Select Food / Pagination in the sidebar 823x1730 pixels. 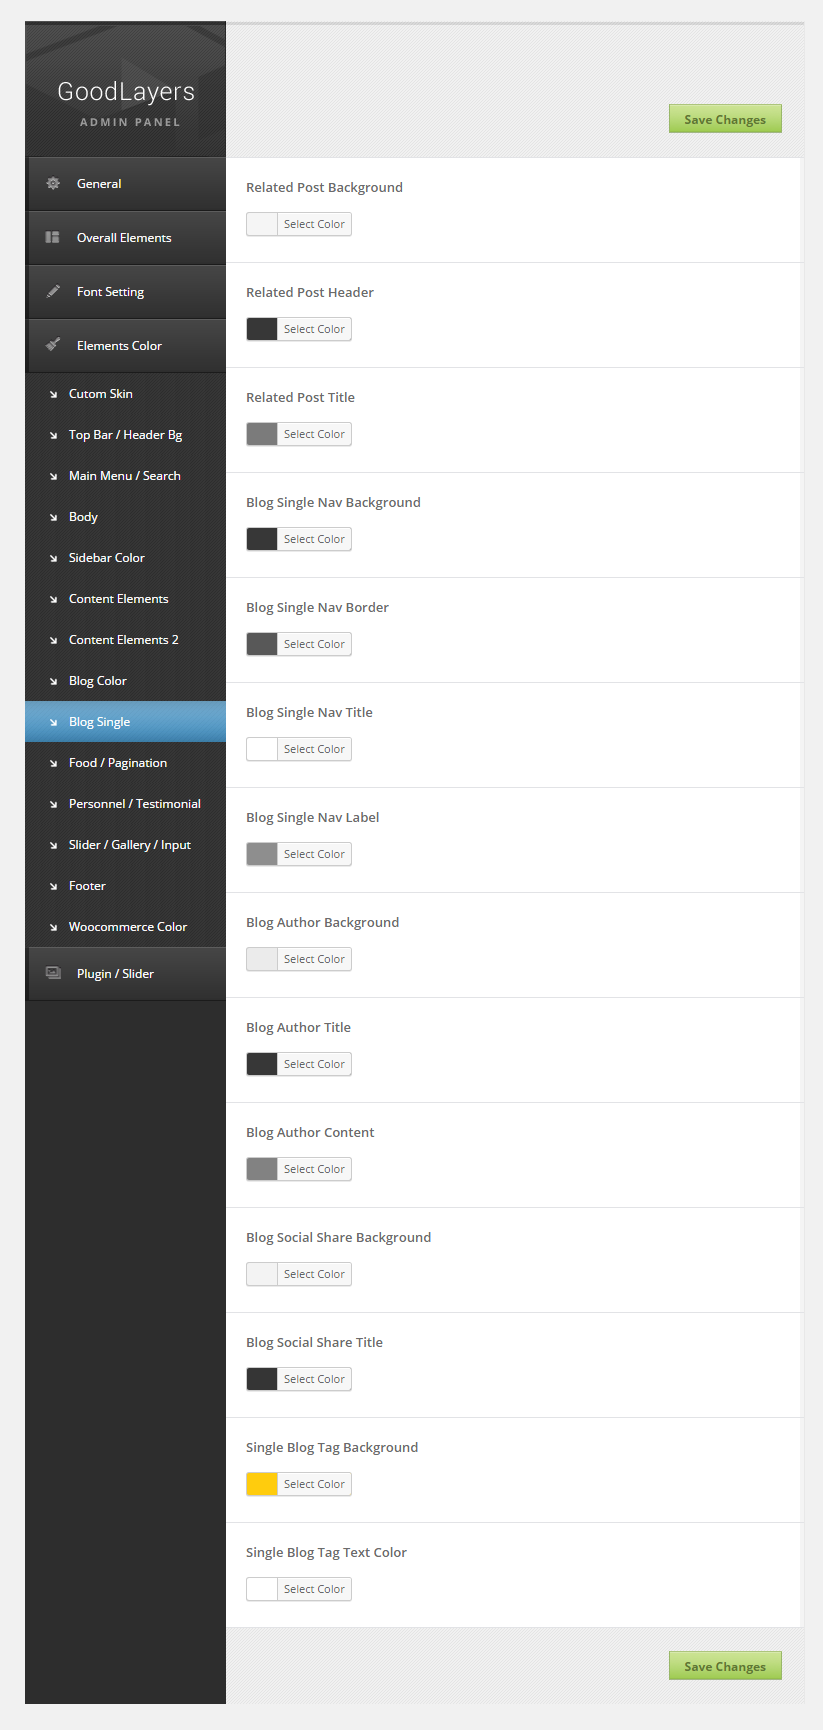pyautogui.click(x=117, y=763)
